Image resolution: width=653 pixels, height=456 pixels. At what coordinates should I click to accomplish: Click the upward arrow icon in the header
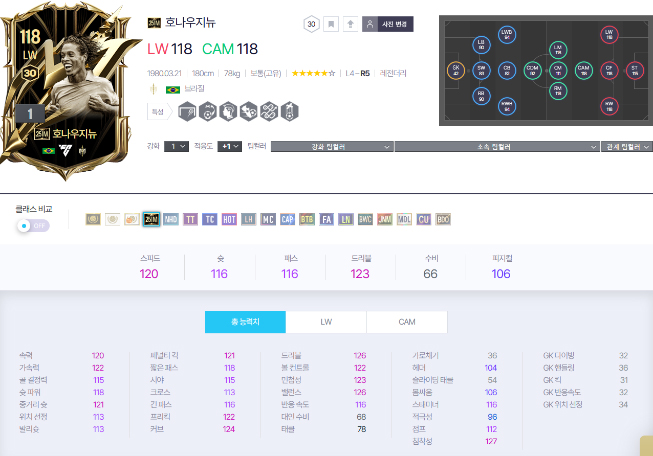click(351, 24)
